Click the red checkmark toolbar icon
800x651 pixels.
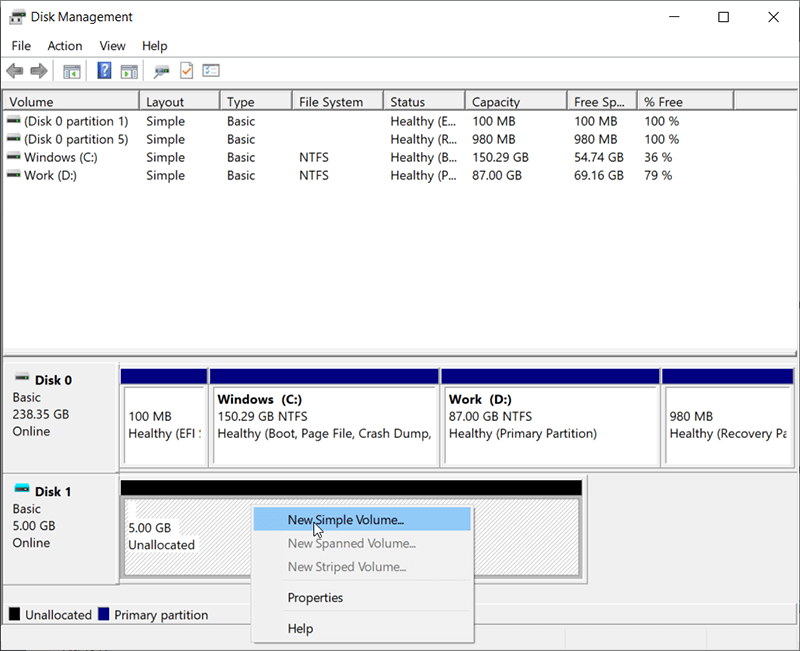184,70
